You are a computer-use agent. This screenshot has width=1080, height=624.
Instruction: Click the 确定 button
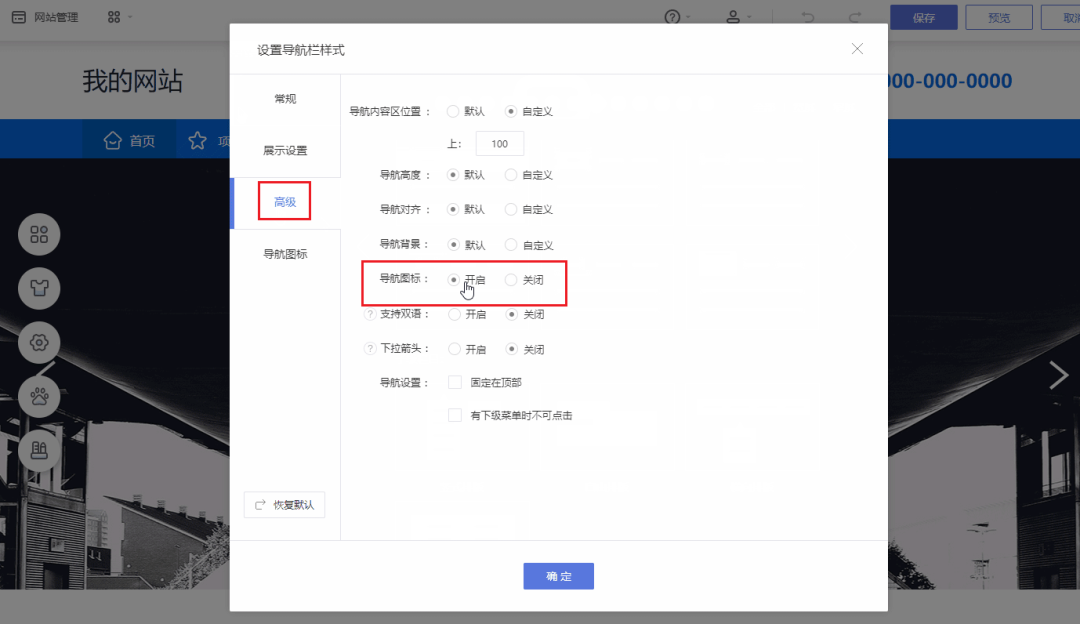pos(558,576)
